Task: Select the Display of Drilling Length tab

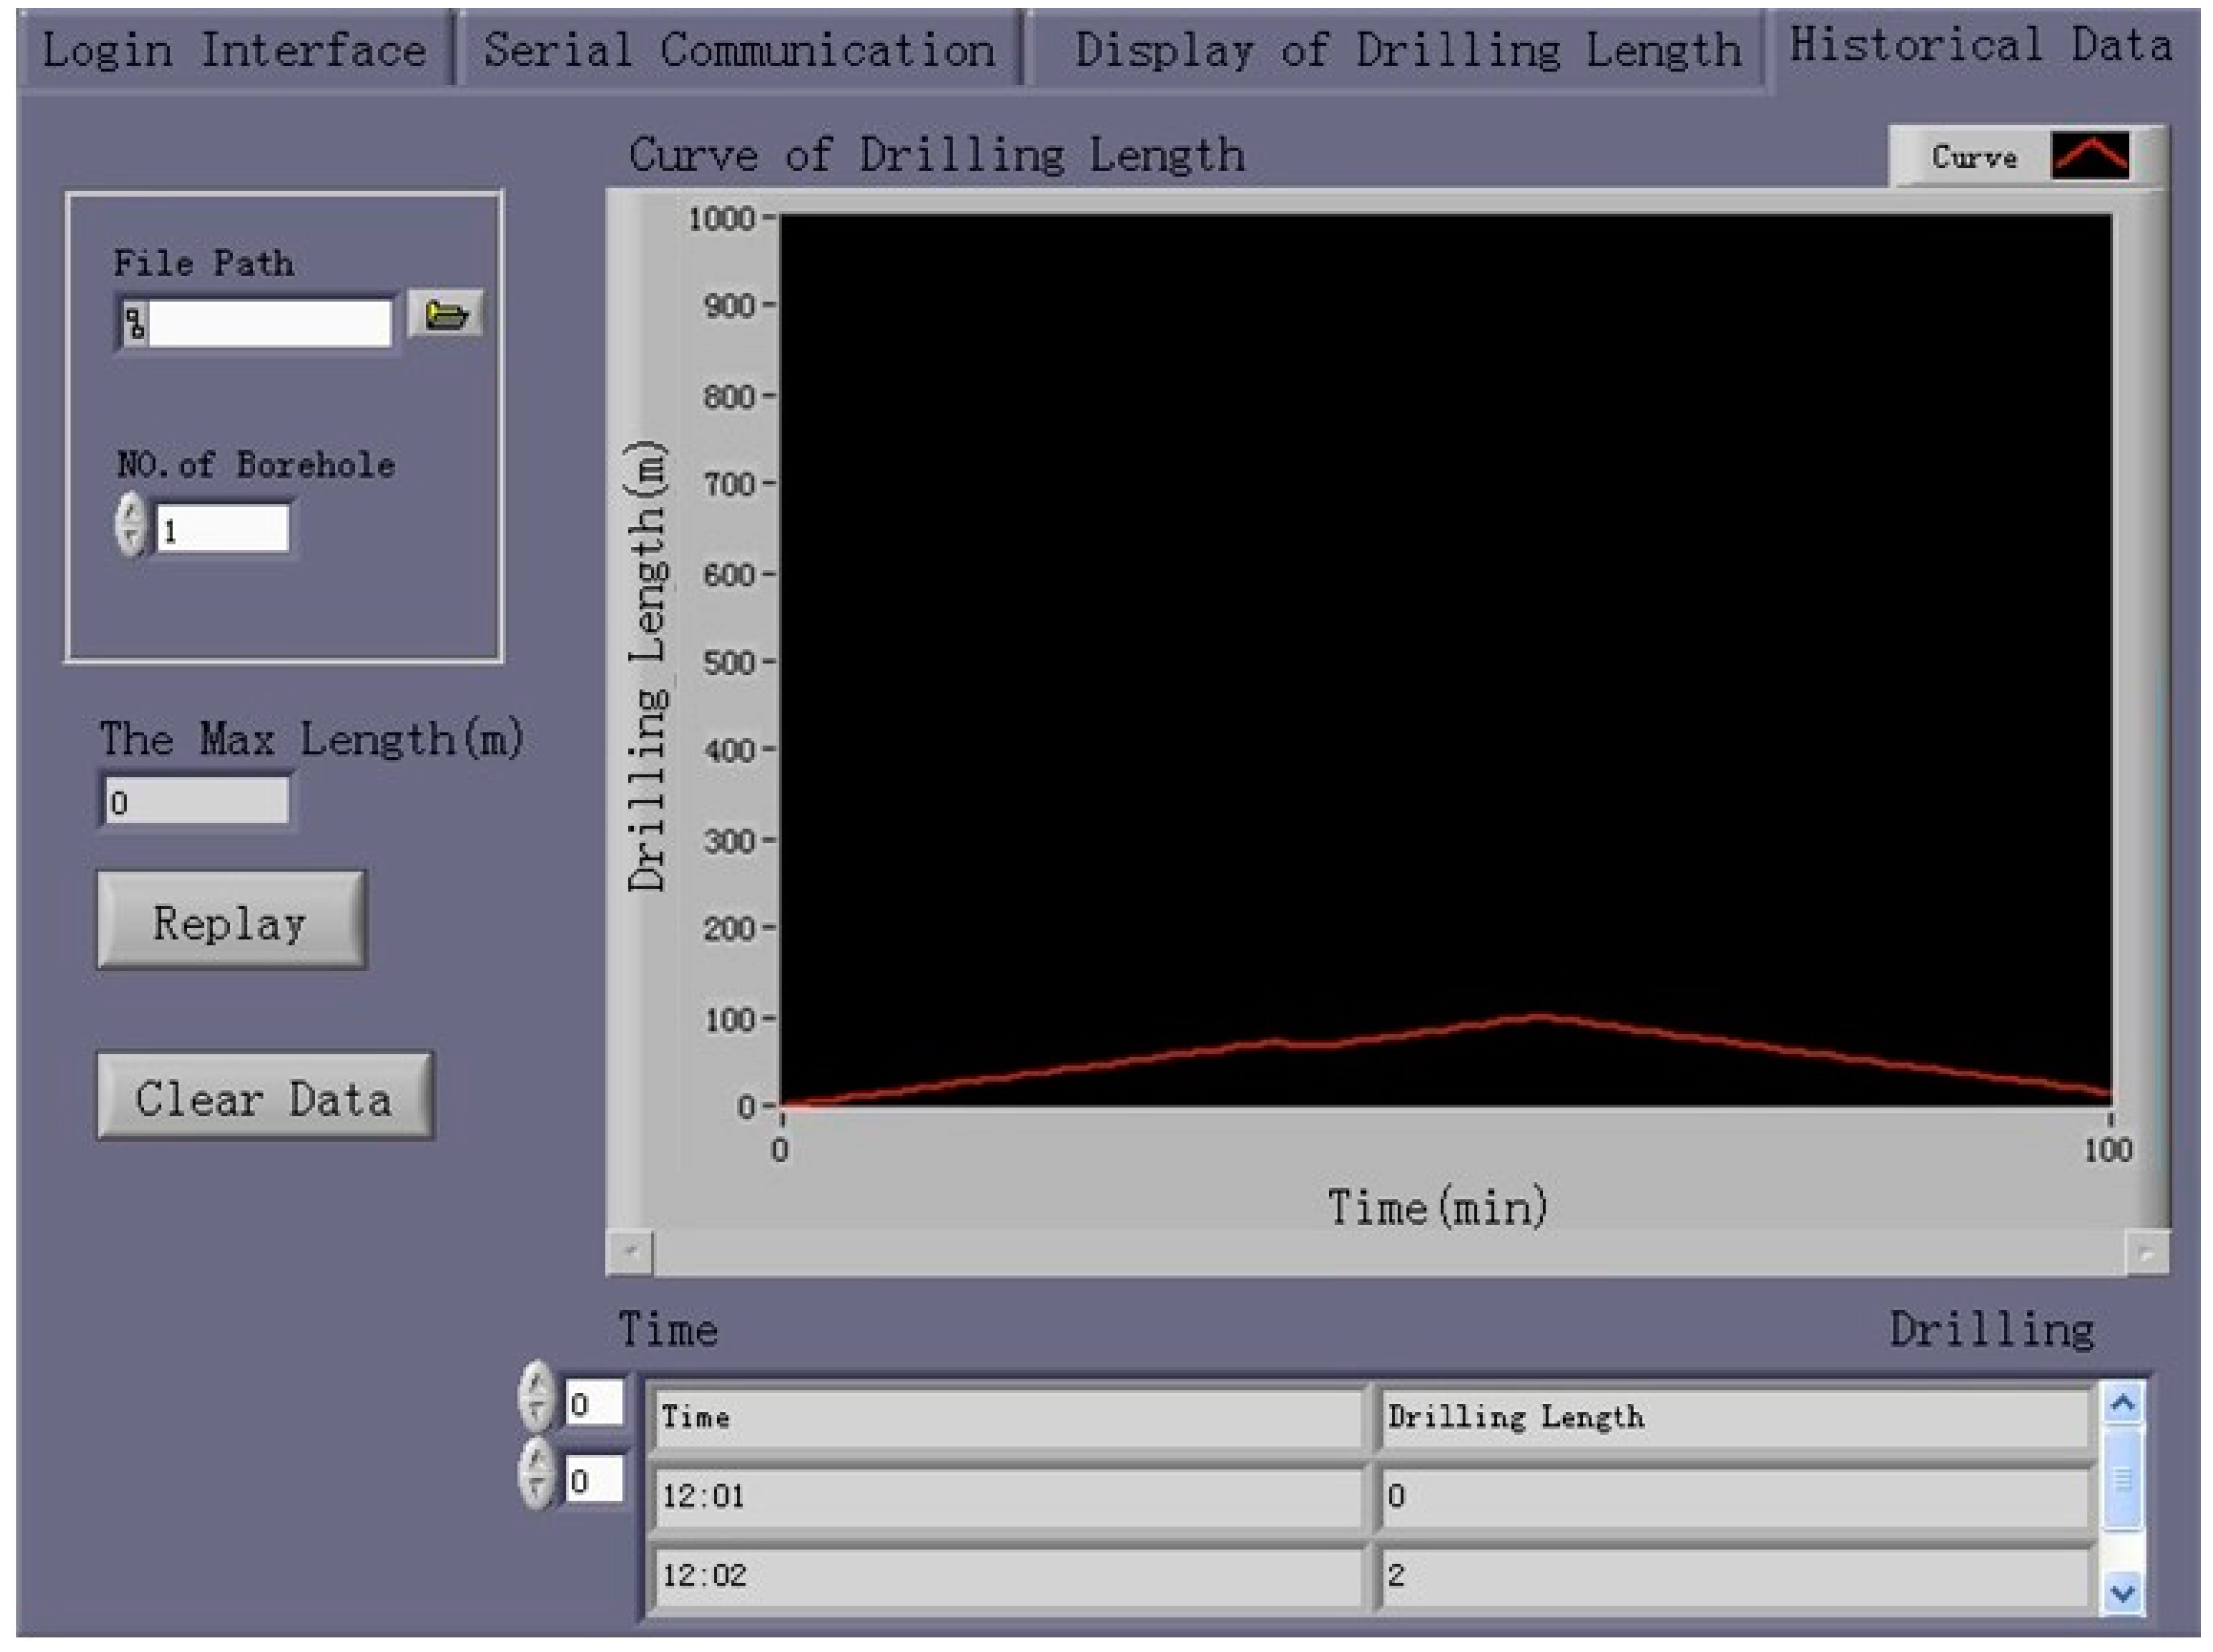Action: [x=1406, y=50]
